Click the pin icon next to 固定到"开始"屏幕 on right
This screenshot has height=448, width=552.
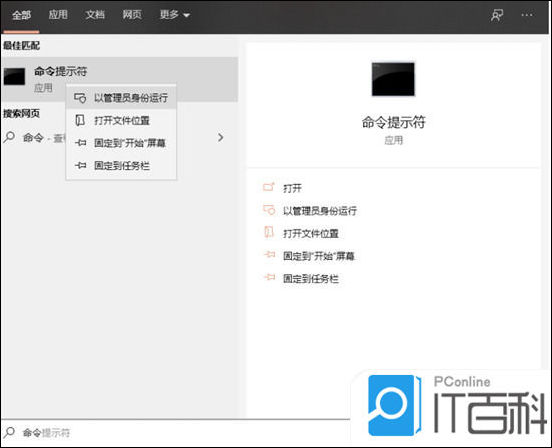pyautogui.click(x=269, y=255)
